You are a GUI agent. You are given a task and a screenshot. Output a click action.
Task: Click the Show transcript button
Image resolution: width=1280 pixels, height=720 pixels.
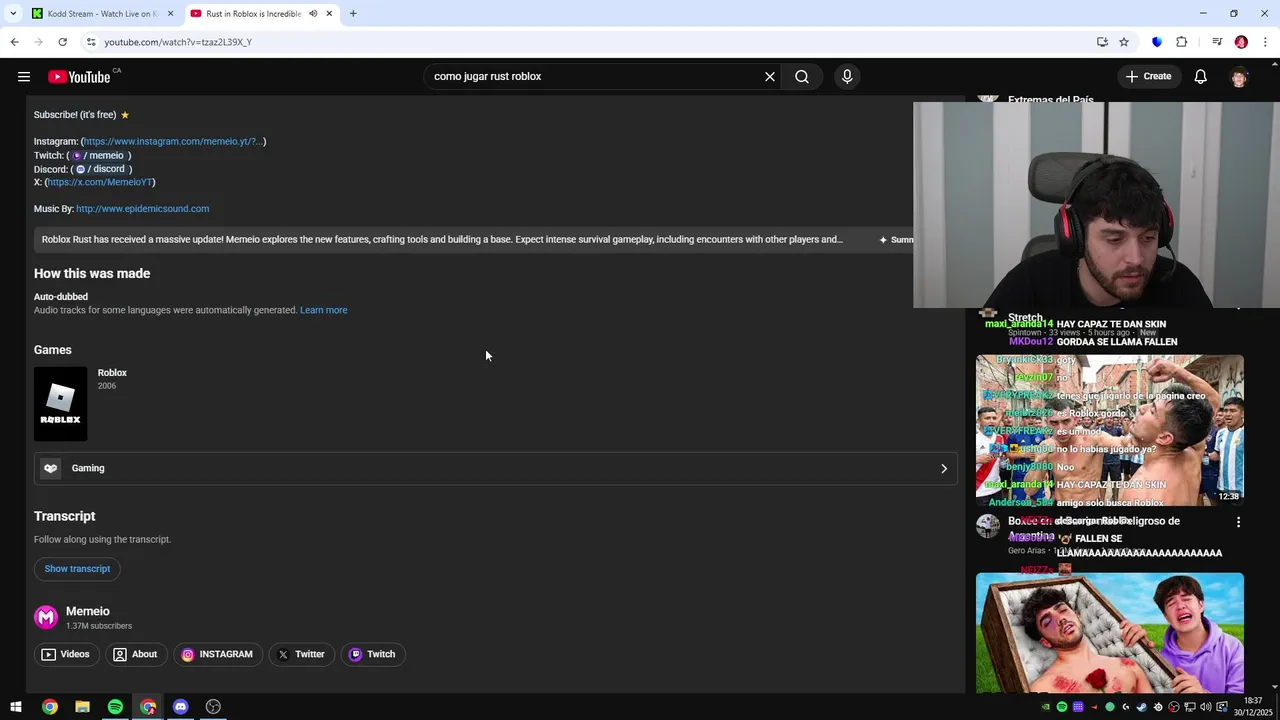(77, 569)
